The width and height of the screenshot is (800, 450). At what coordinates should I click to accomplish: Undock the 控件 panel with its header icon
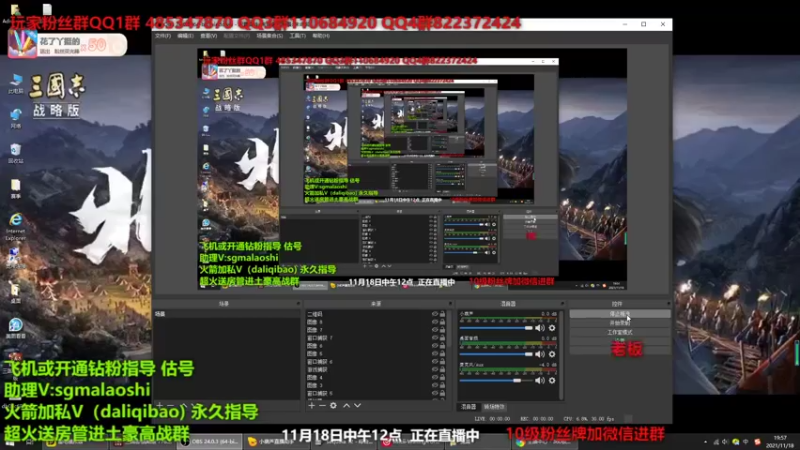pos(668,304)
